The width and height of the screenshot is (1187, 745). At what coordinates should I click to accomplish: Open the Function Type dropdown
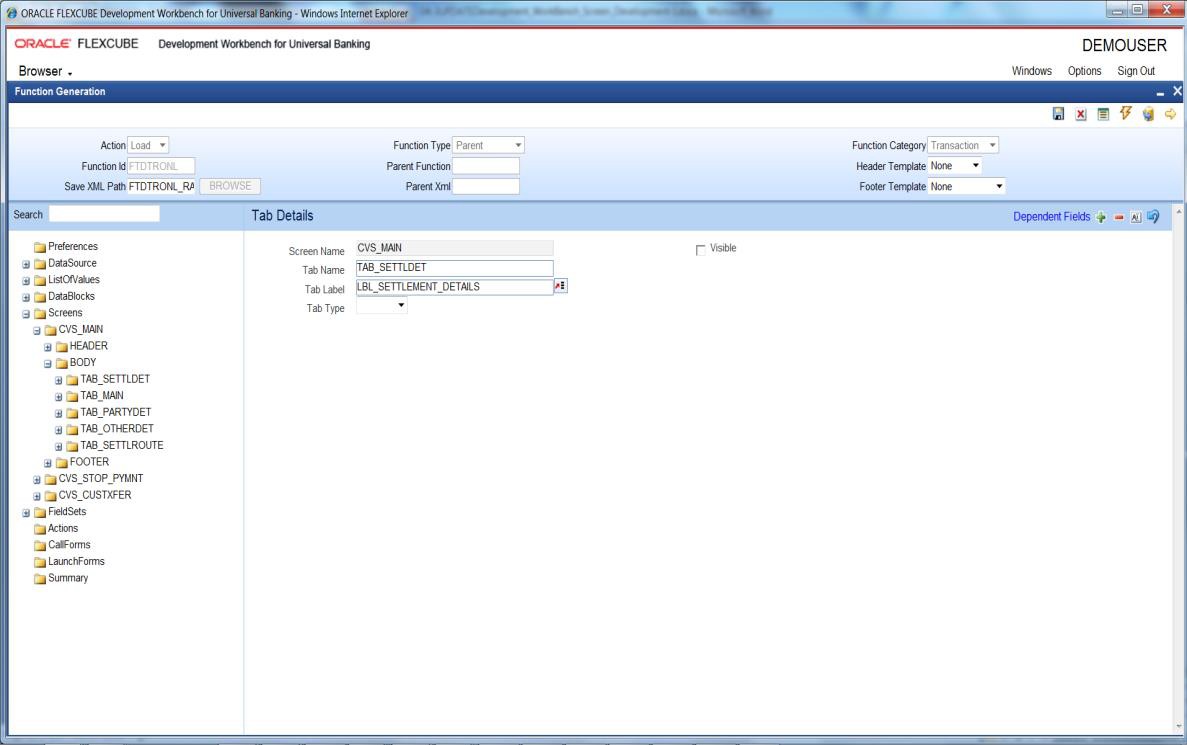(518, 145)
